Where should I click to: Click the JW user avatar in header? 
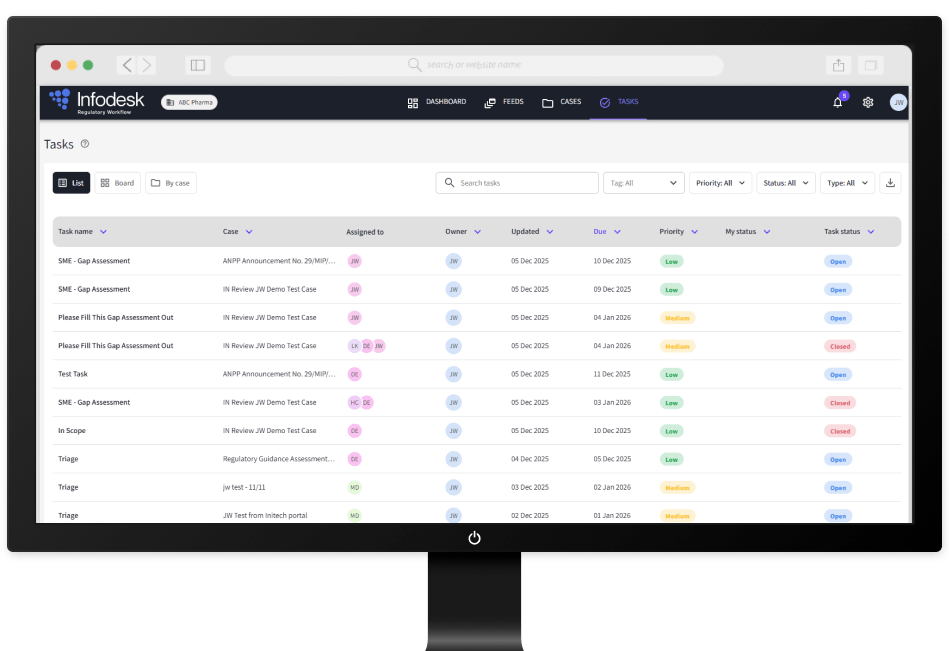point(898,102)
